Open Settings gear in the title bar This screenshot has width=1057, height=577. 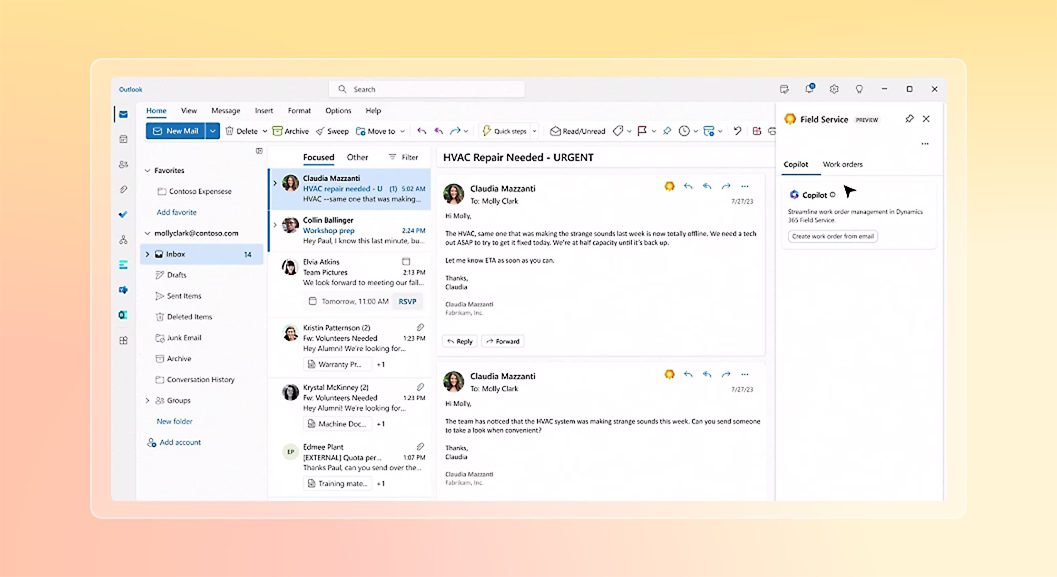coord(835,89)
